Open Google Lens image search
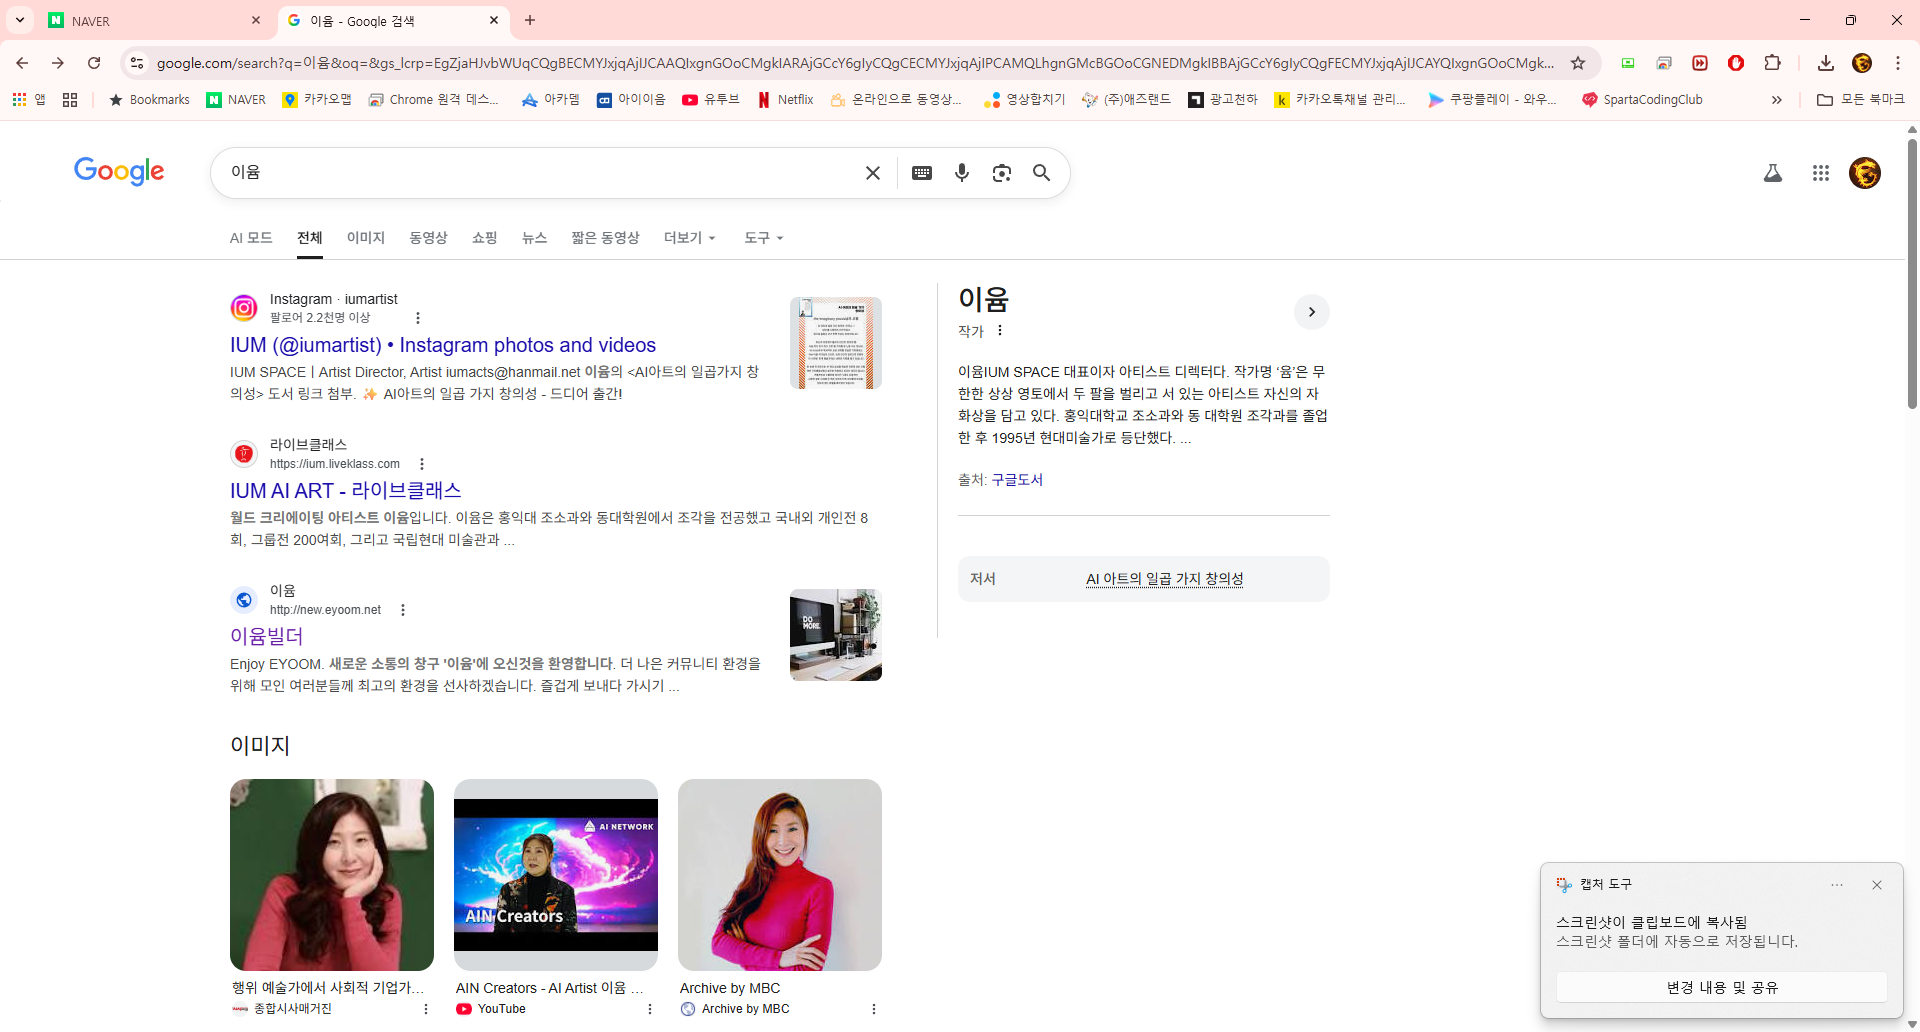 pyautogui.click(x=1002, y=173)
